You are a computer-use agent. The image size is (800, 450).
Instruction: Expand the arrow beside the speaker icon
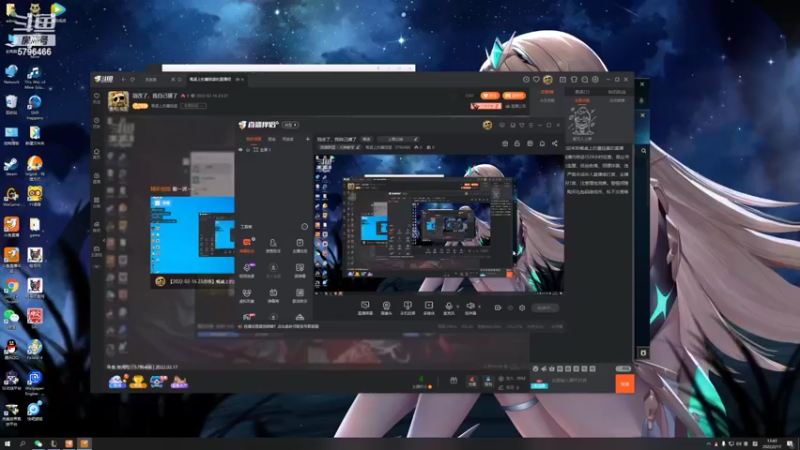479,307
